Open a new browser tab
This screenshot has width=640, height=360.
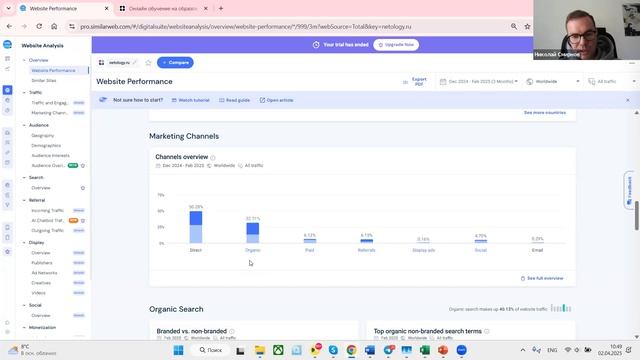pyautogui.click(x=221, y=8)
